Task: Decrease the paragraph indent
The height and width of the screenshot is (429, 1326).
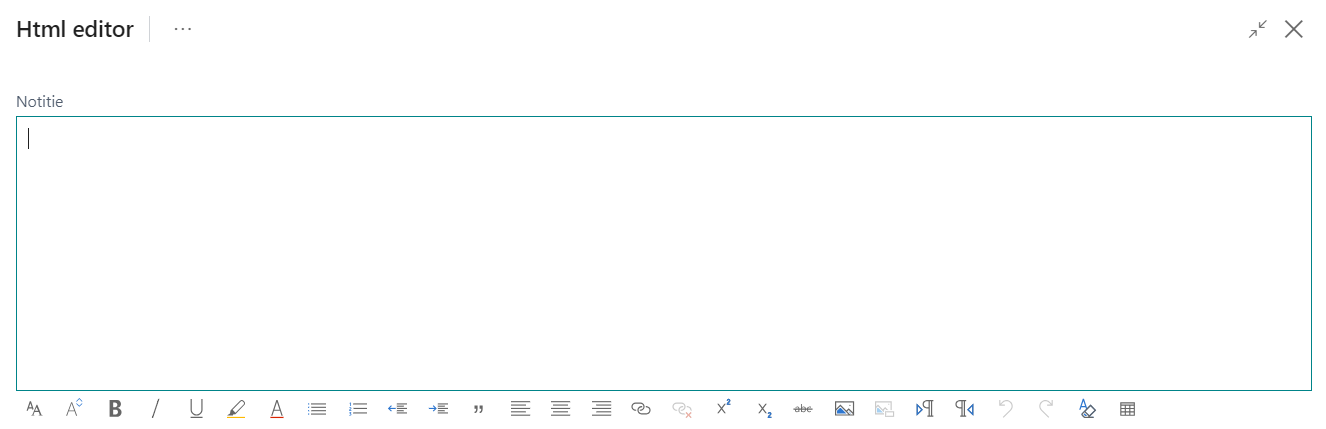Action: (398, 408)
